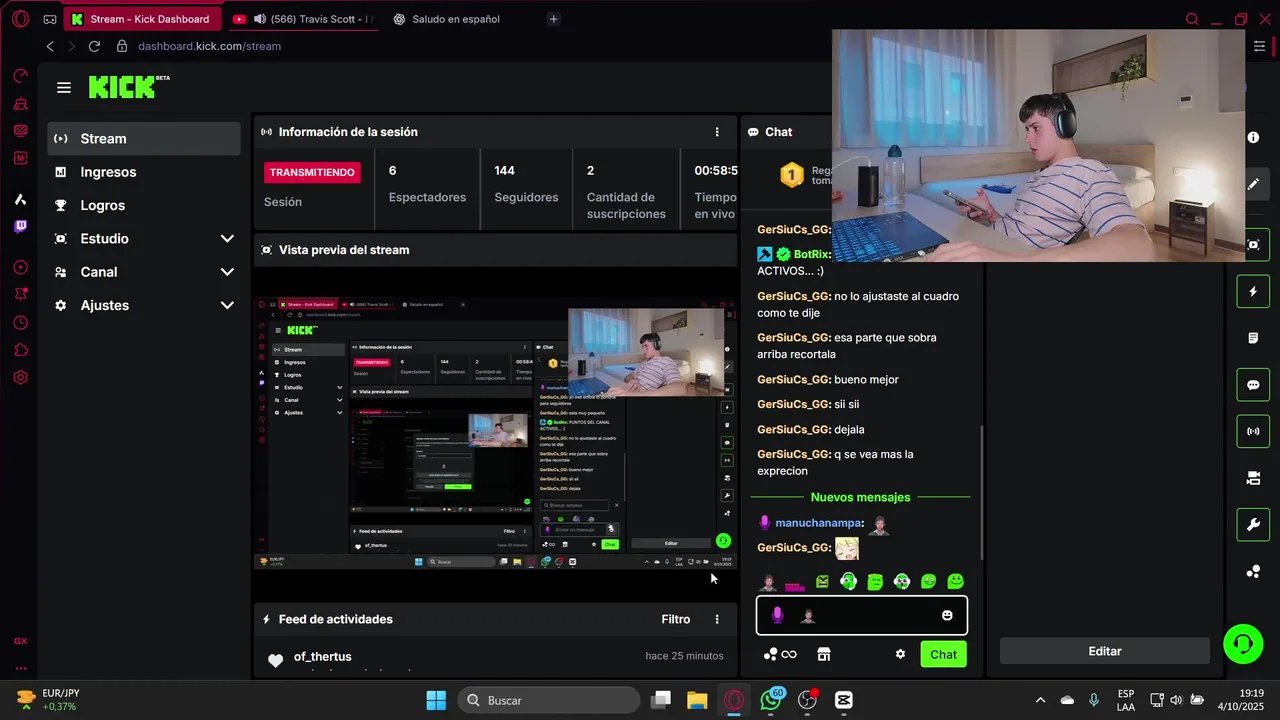Go to the Stream section
Image resolution: width=1280 pixels, height=720 pixels.
tap(144, 139)
